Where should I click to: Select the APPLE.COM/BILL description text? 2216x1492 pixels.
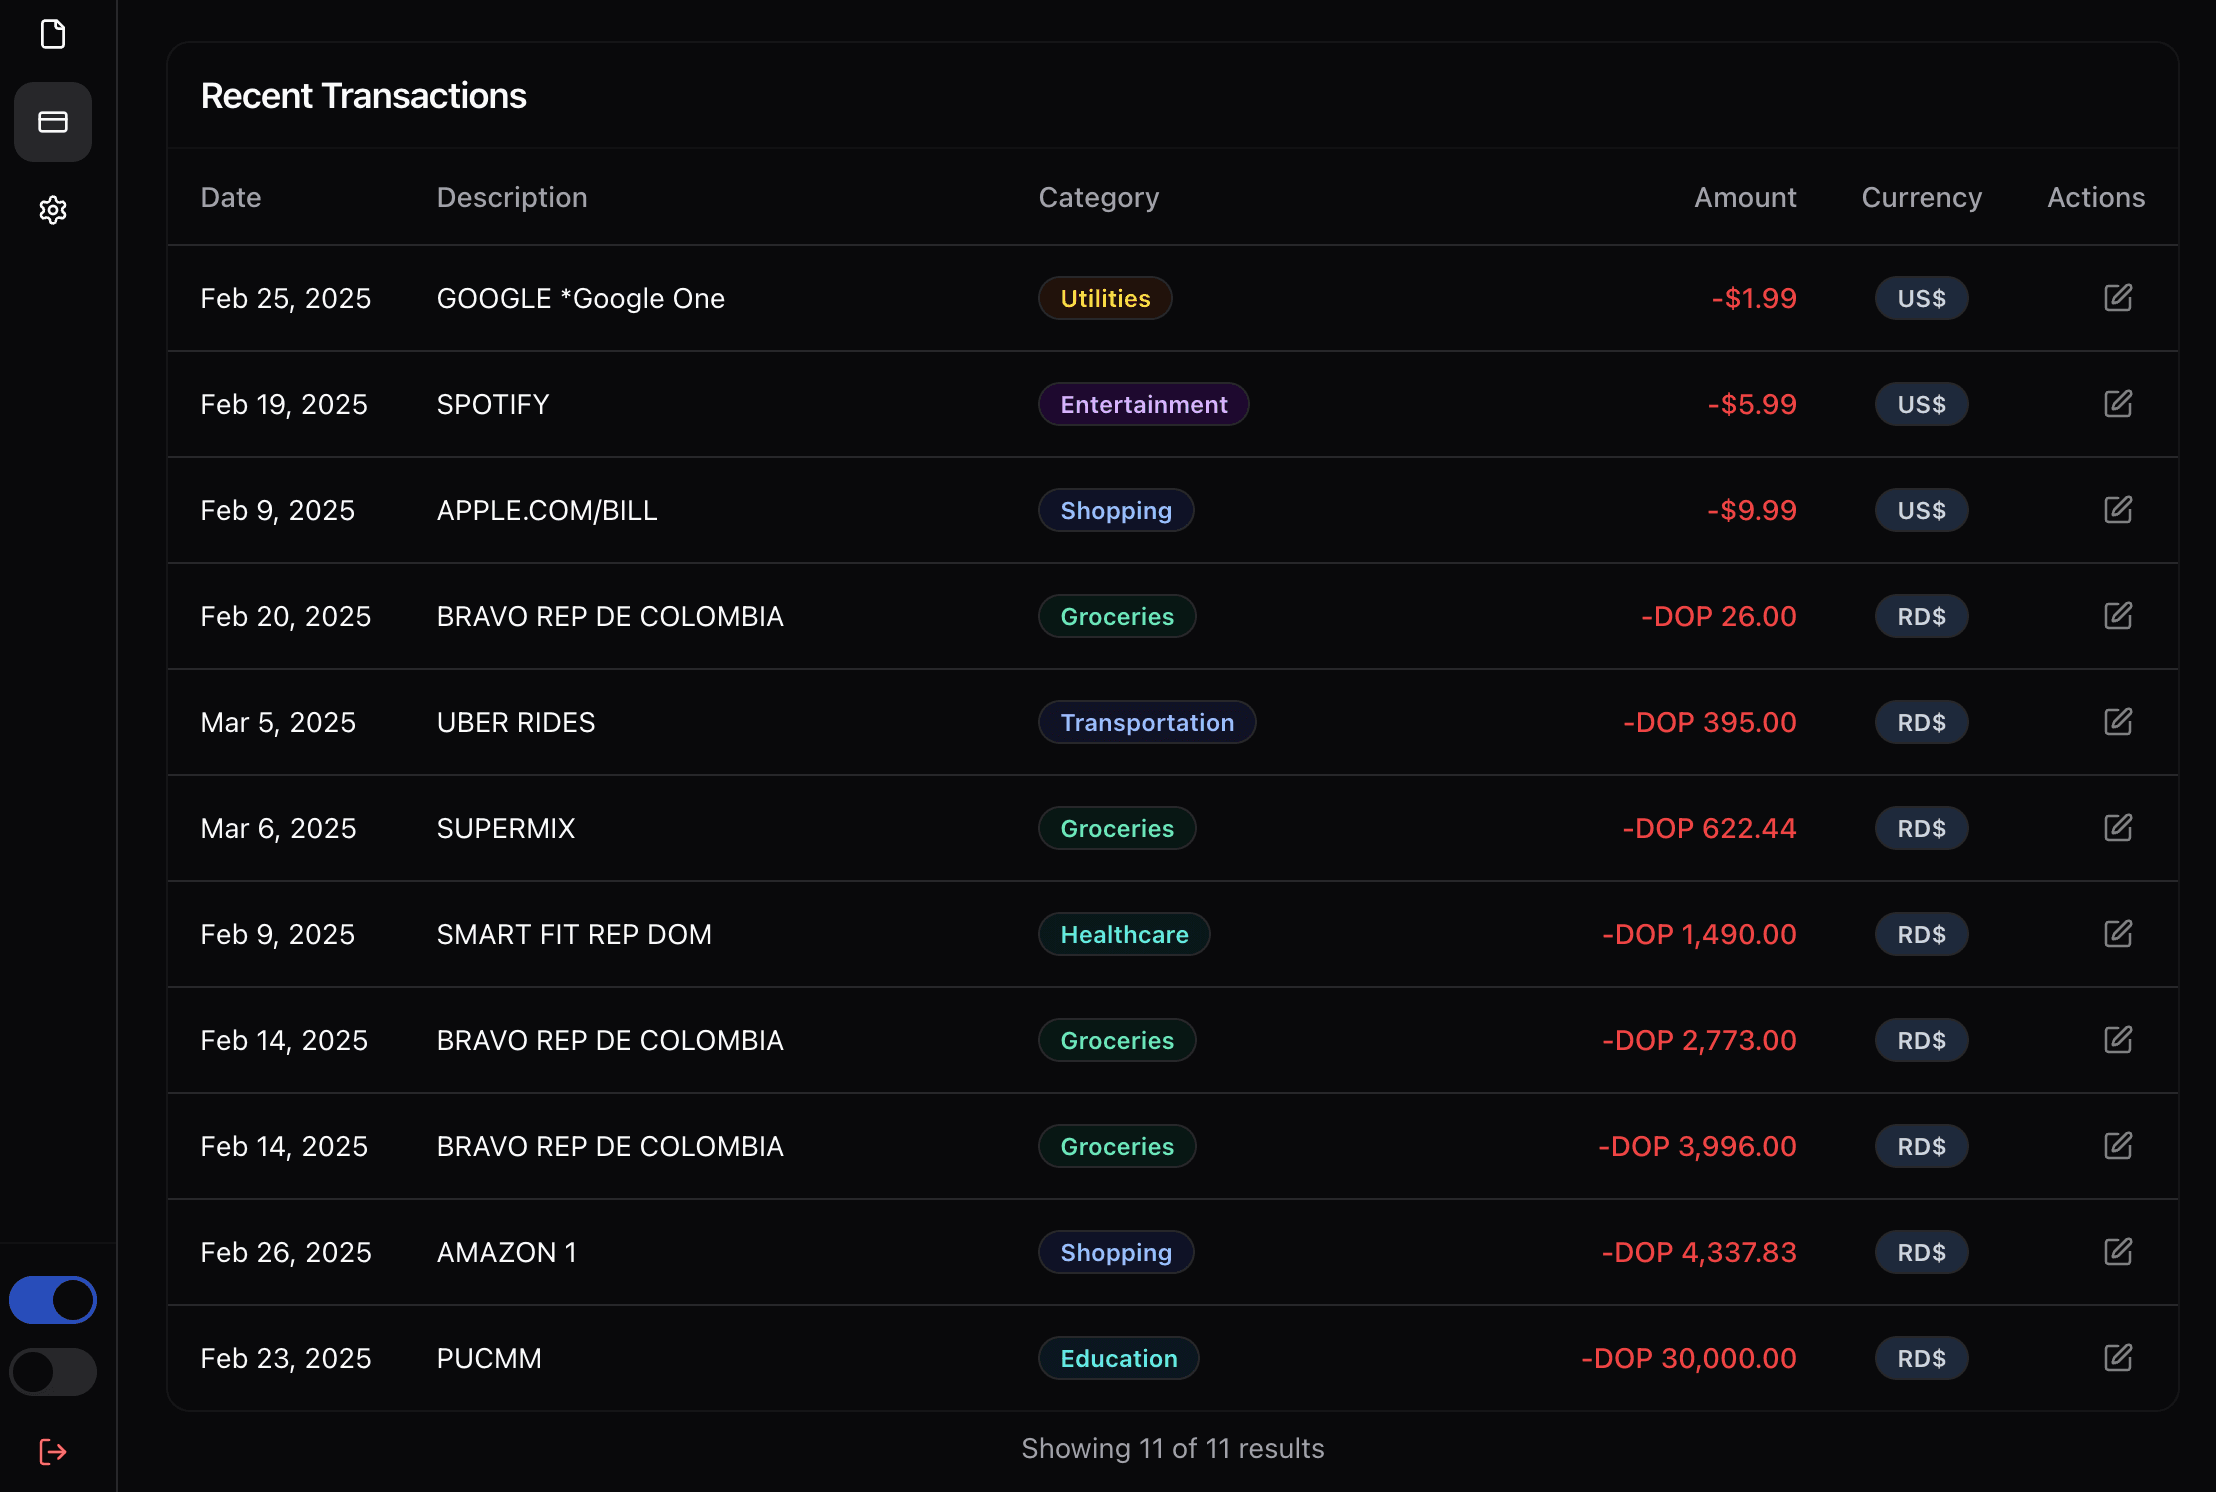click(x=547, y=510)
